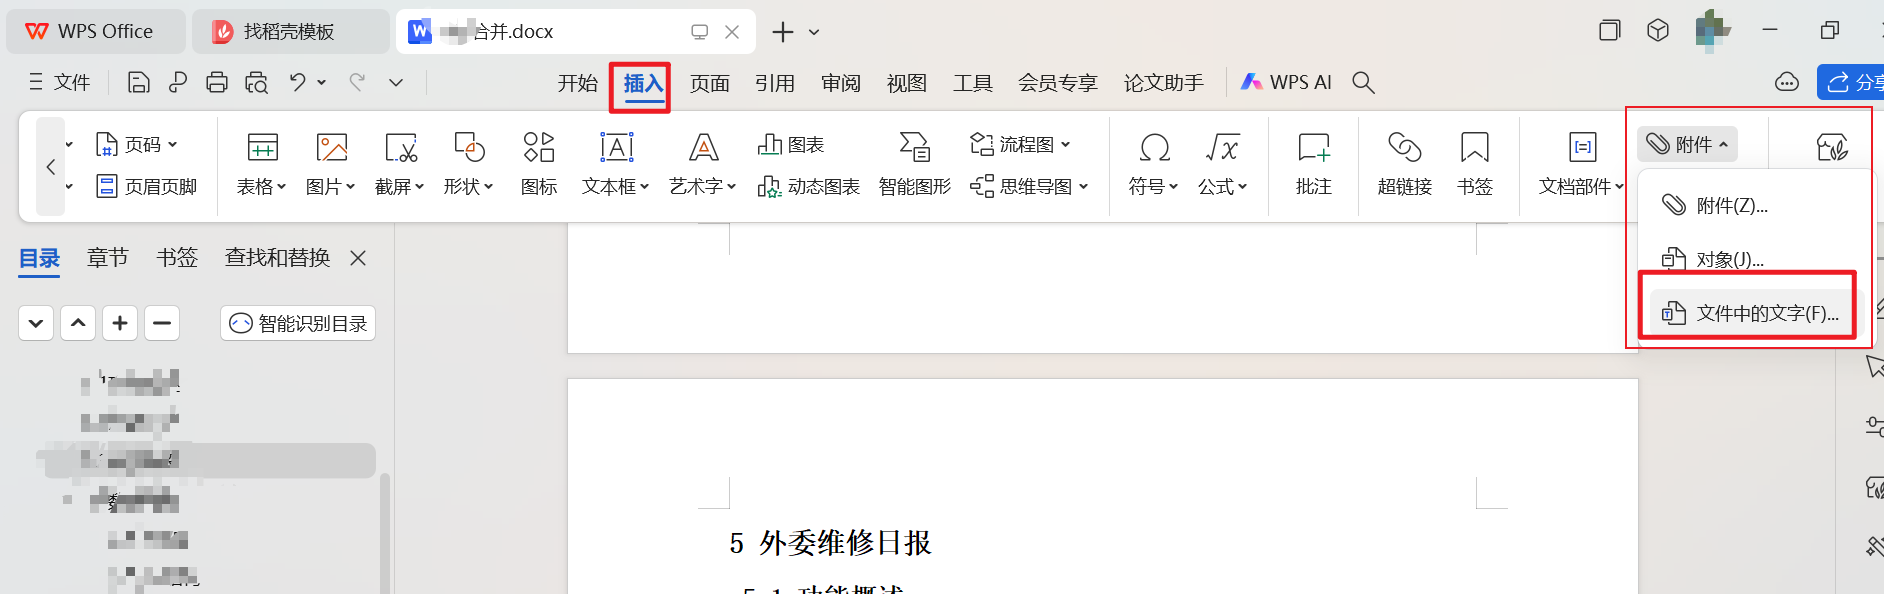Open new document tab with plus icon
Image resolution: width=1884 pixels, height=594 pixels.
(x=783, y=32)
